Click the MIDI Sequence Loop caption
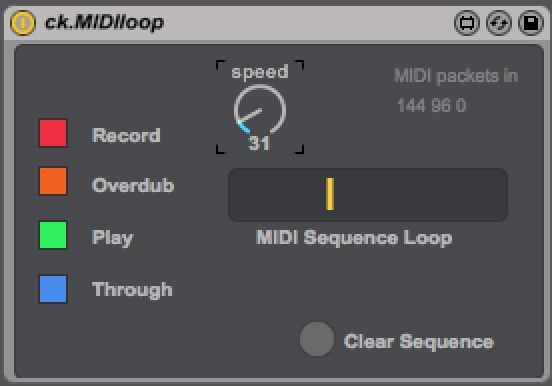Viewport: 552px width, 386px height. point(354,238)
